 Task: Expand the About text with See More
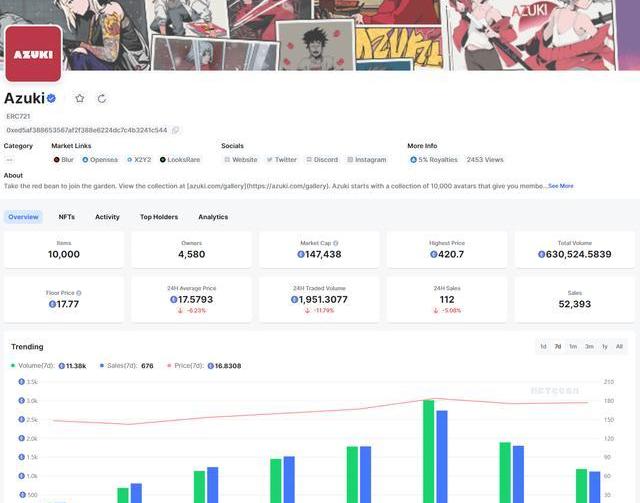click(x=560, y=186)
